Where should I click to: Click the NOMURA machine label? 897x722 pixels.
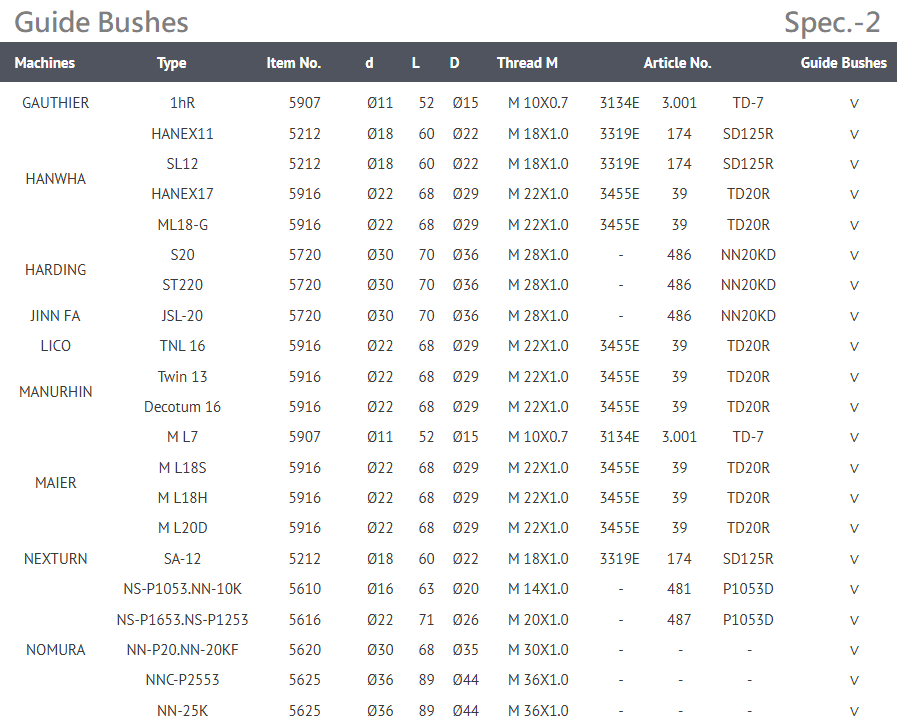[56, 650]
